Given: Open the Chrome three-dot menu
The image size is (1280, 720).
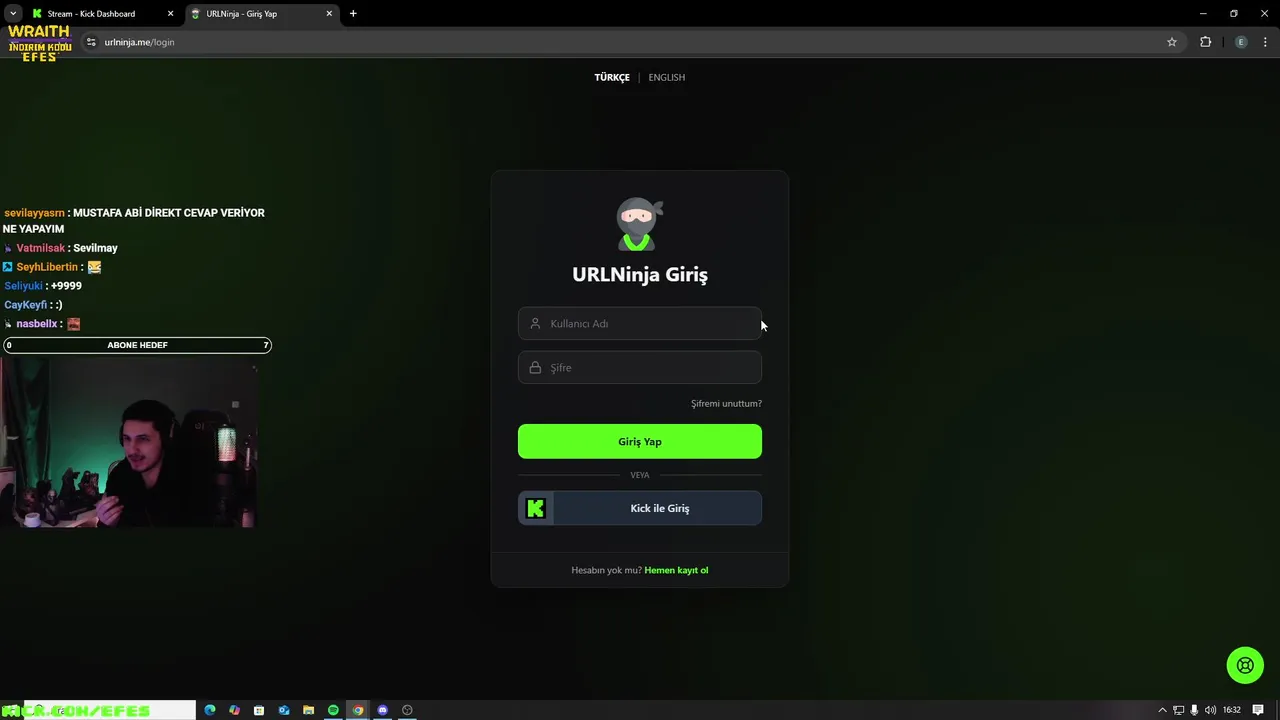Looking at the screenshot, I should [1266, 42].
